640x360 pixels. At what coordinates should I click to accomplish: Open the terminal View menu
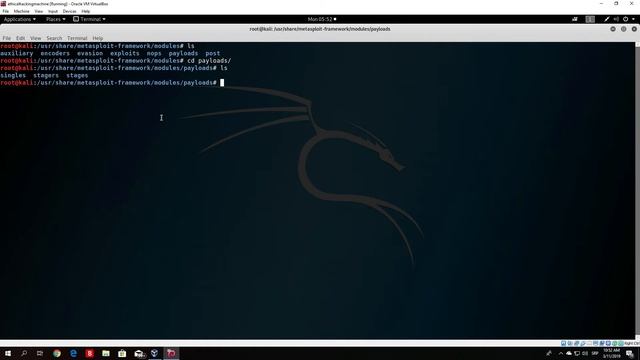point(36,38)
